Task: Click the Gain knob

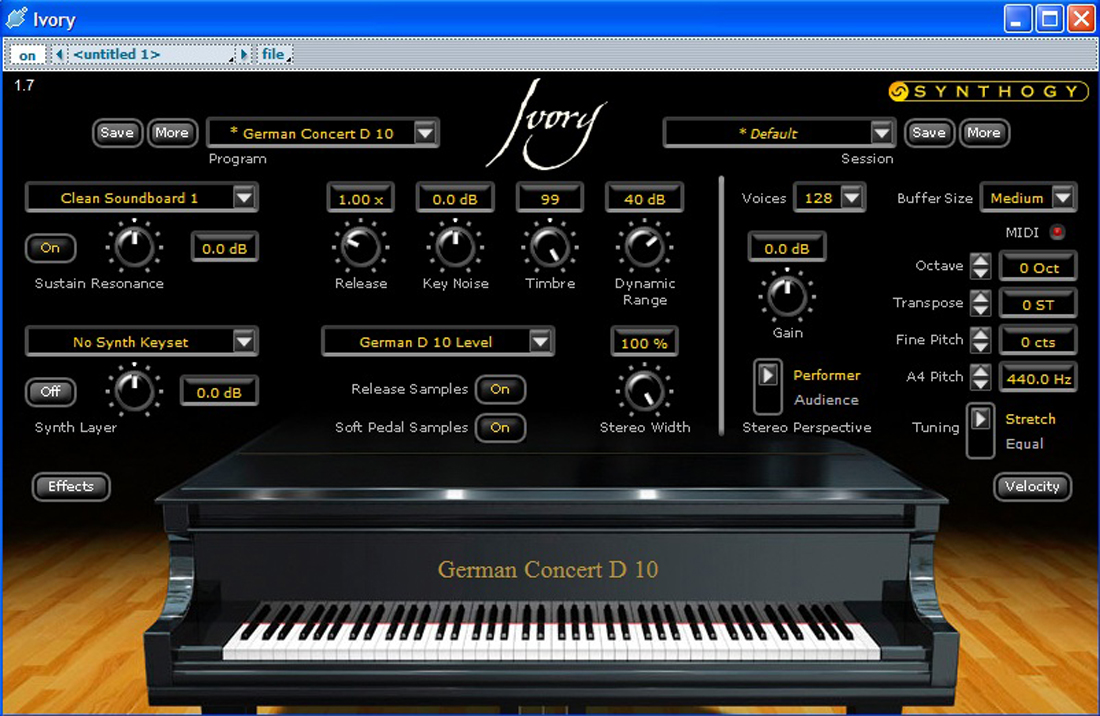Action: pos(786,297)
